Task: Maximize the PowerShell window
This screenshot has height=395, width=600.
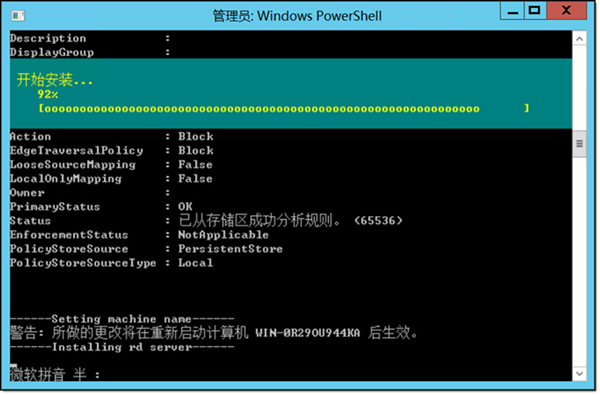Action: 535,11
